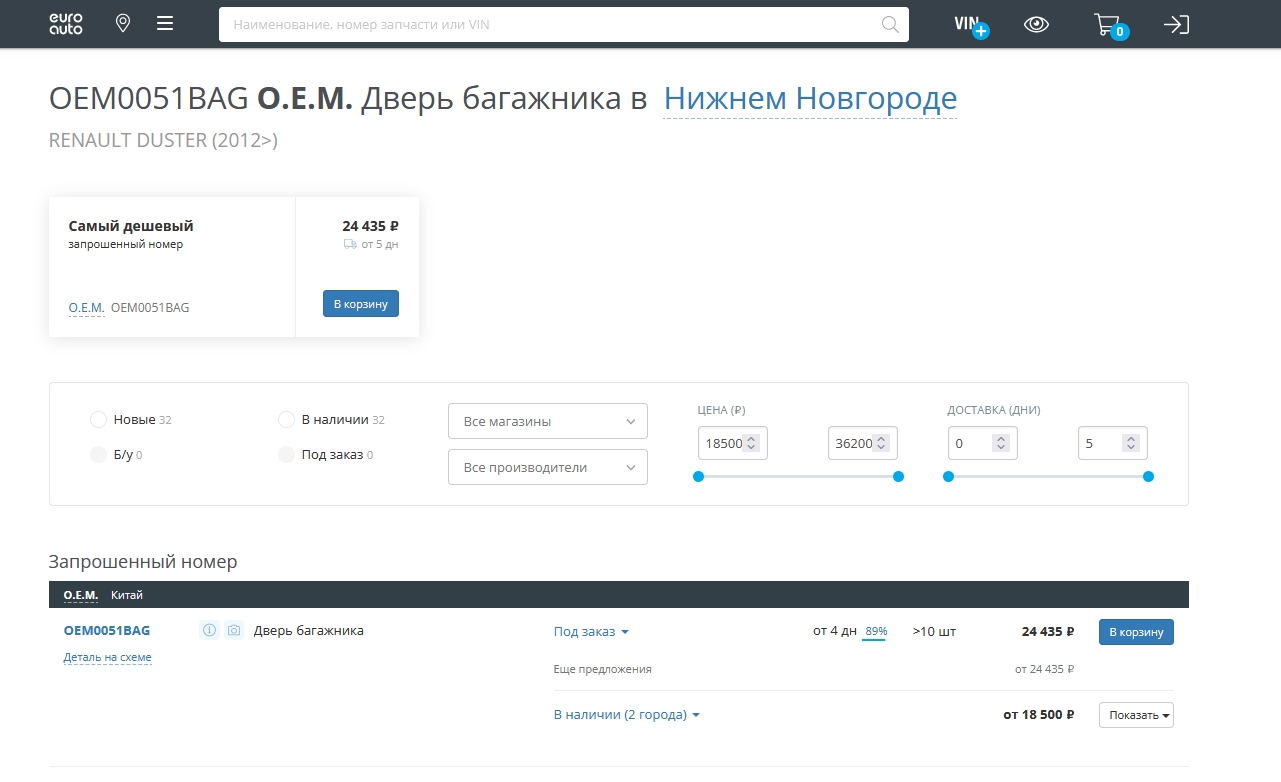The height and width of the screenshot is (782, 1281).
Task: Open Деталь на схеме link
Action: coord(107,658)
